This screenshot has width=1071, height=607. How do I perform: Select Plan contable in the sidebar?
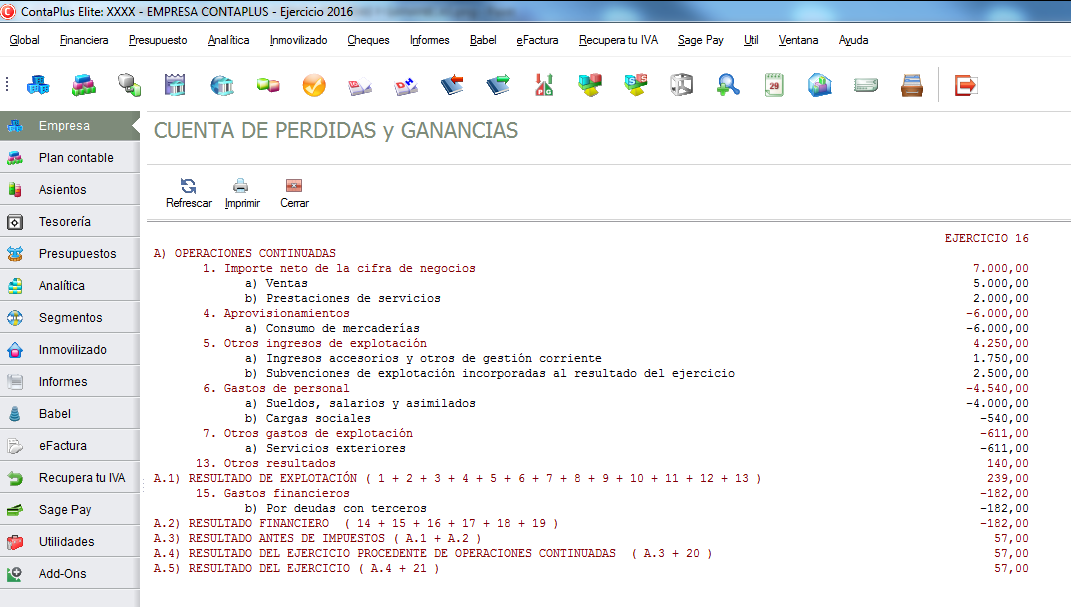(70, 158)
